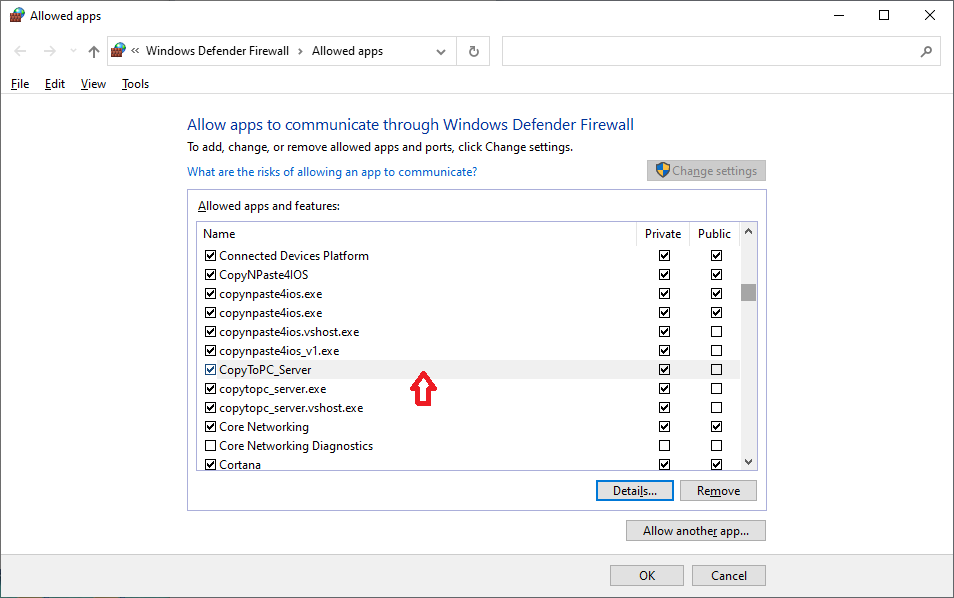Click the list scroll up arrow

748,231
